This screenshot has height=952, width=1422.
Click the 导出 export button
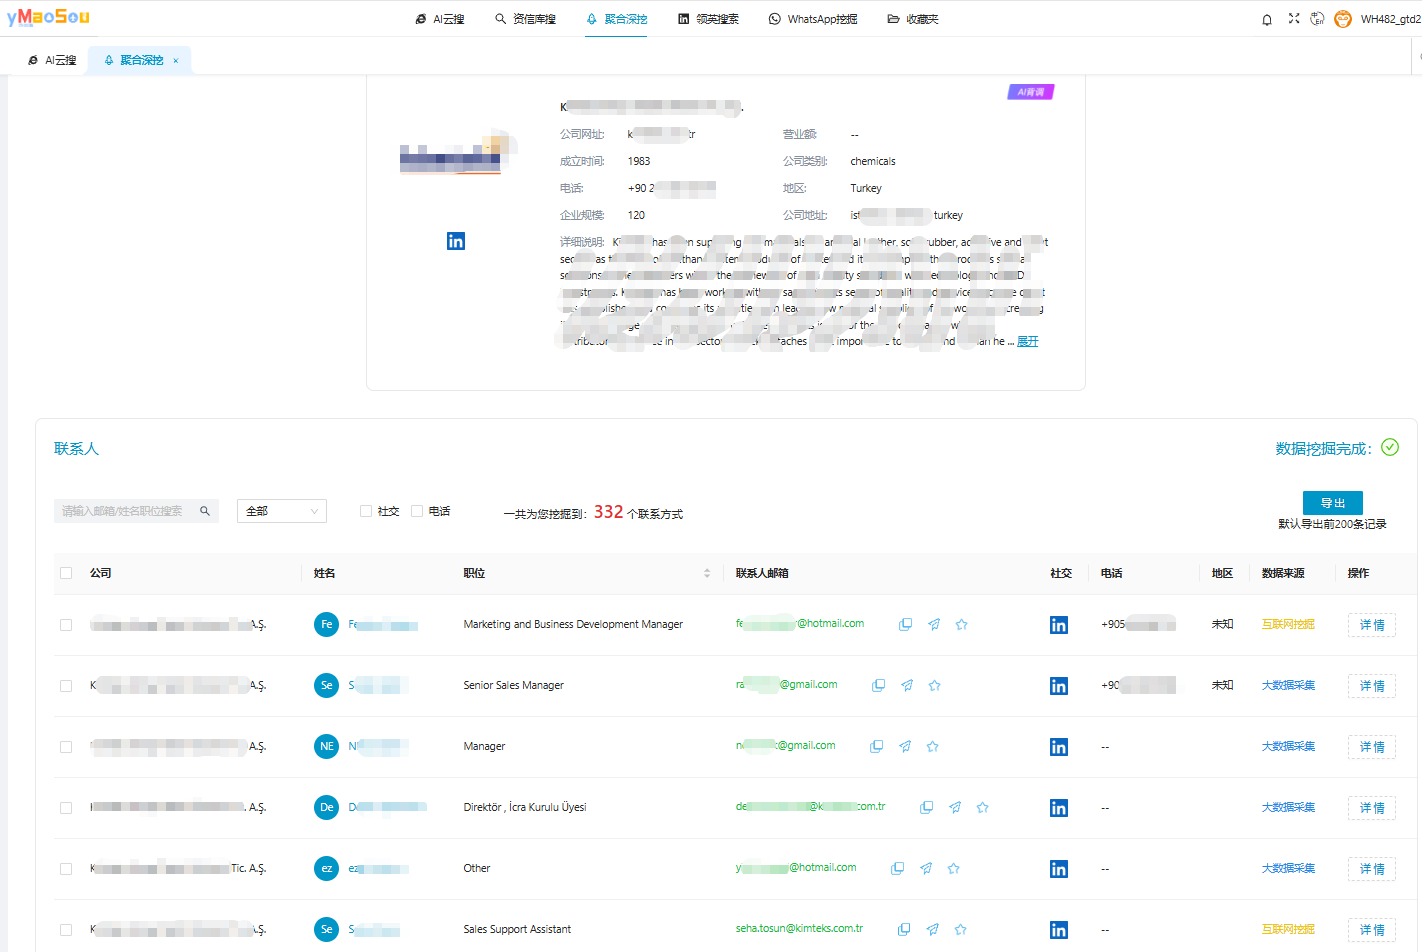(x=1332, y=503)
